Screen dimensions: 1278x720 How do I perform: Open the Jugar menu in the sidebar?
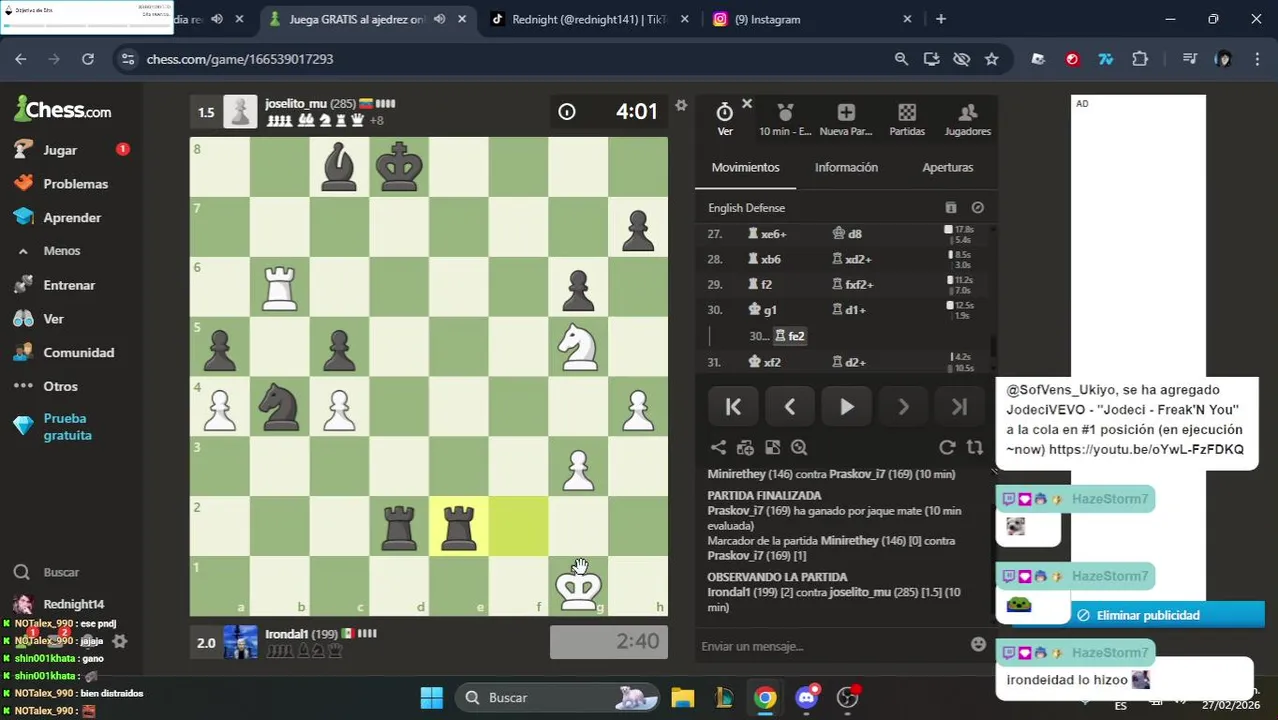tap(60, 150)
